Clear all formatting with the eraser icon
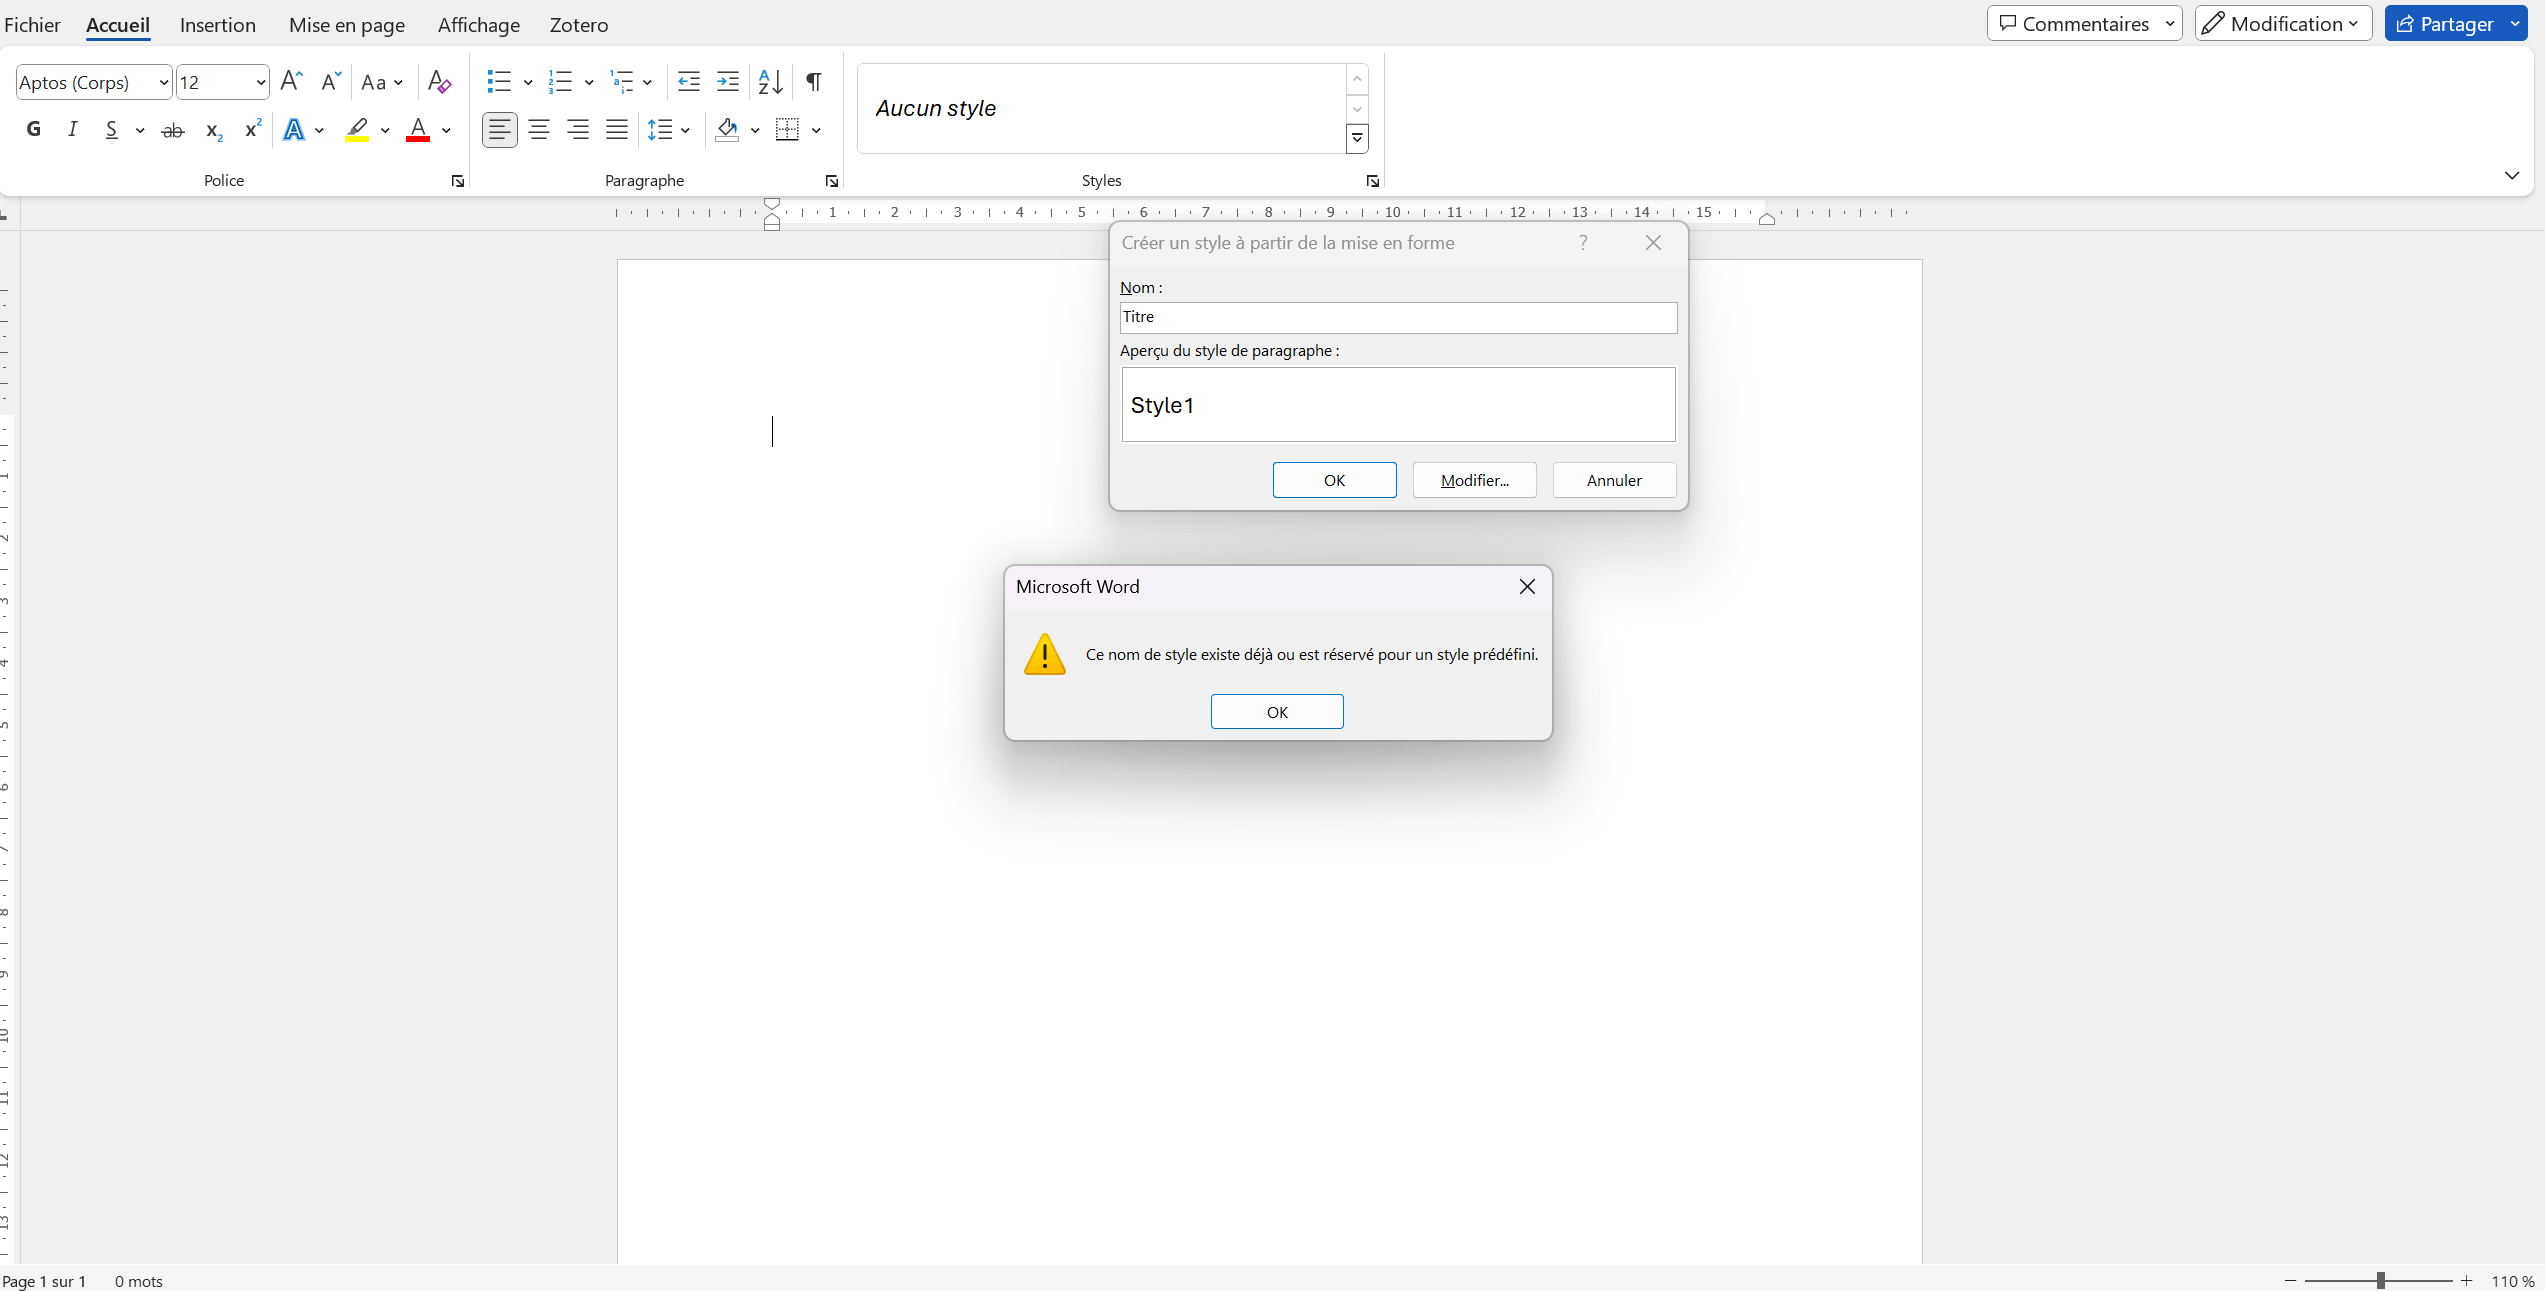Screen dimensions: 2545x1291 pos(439,82)
